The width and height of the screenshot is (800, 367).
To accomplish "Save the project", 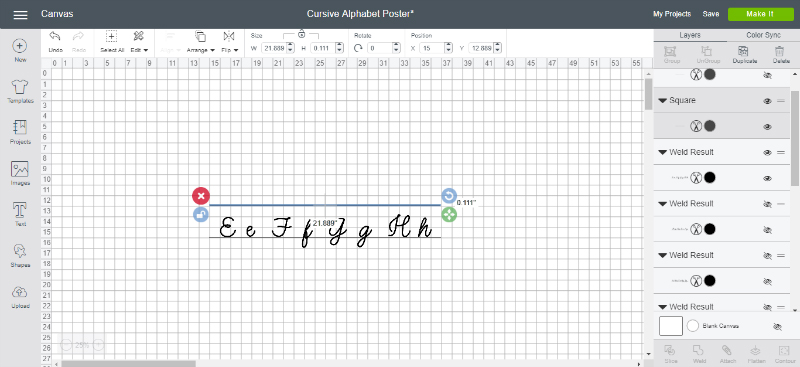I will (x=711, y=14).
